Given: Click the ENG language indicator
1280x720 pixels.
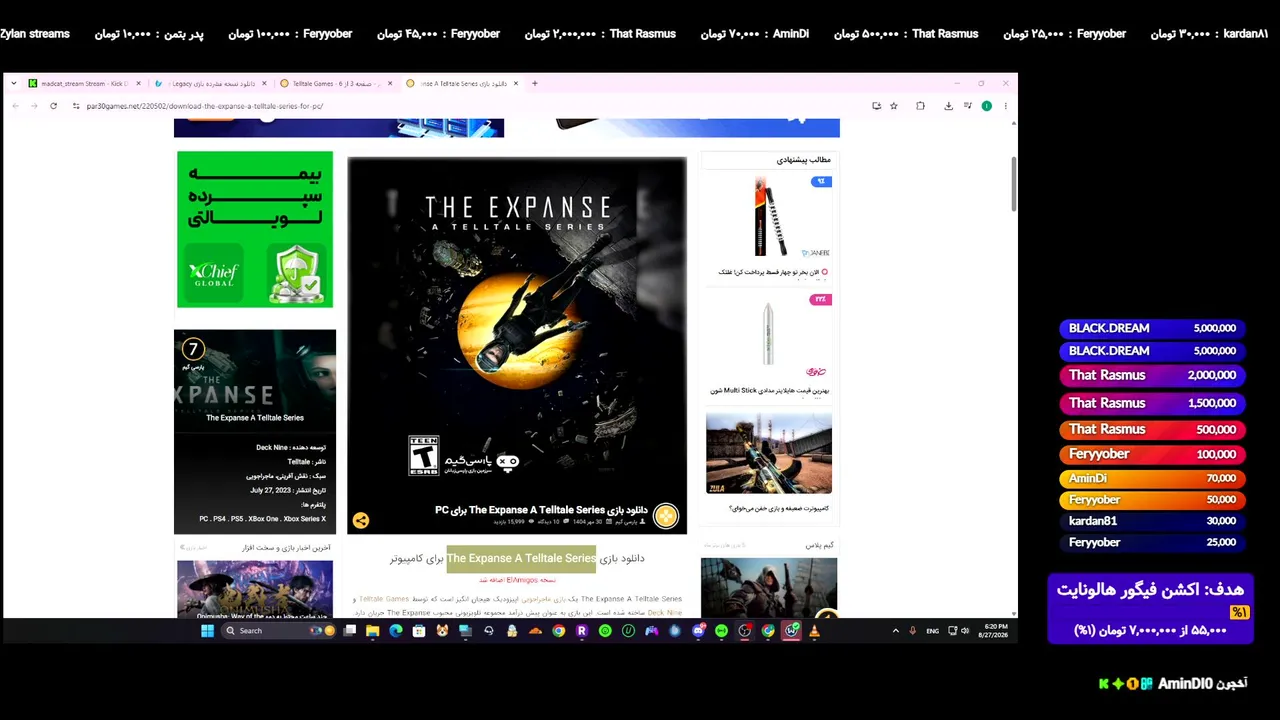Looking at the screenshot, I should click(x=932, y=631).
